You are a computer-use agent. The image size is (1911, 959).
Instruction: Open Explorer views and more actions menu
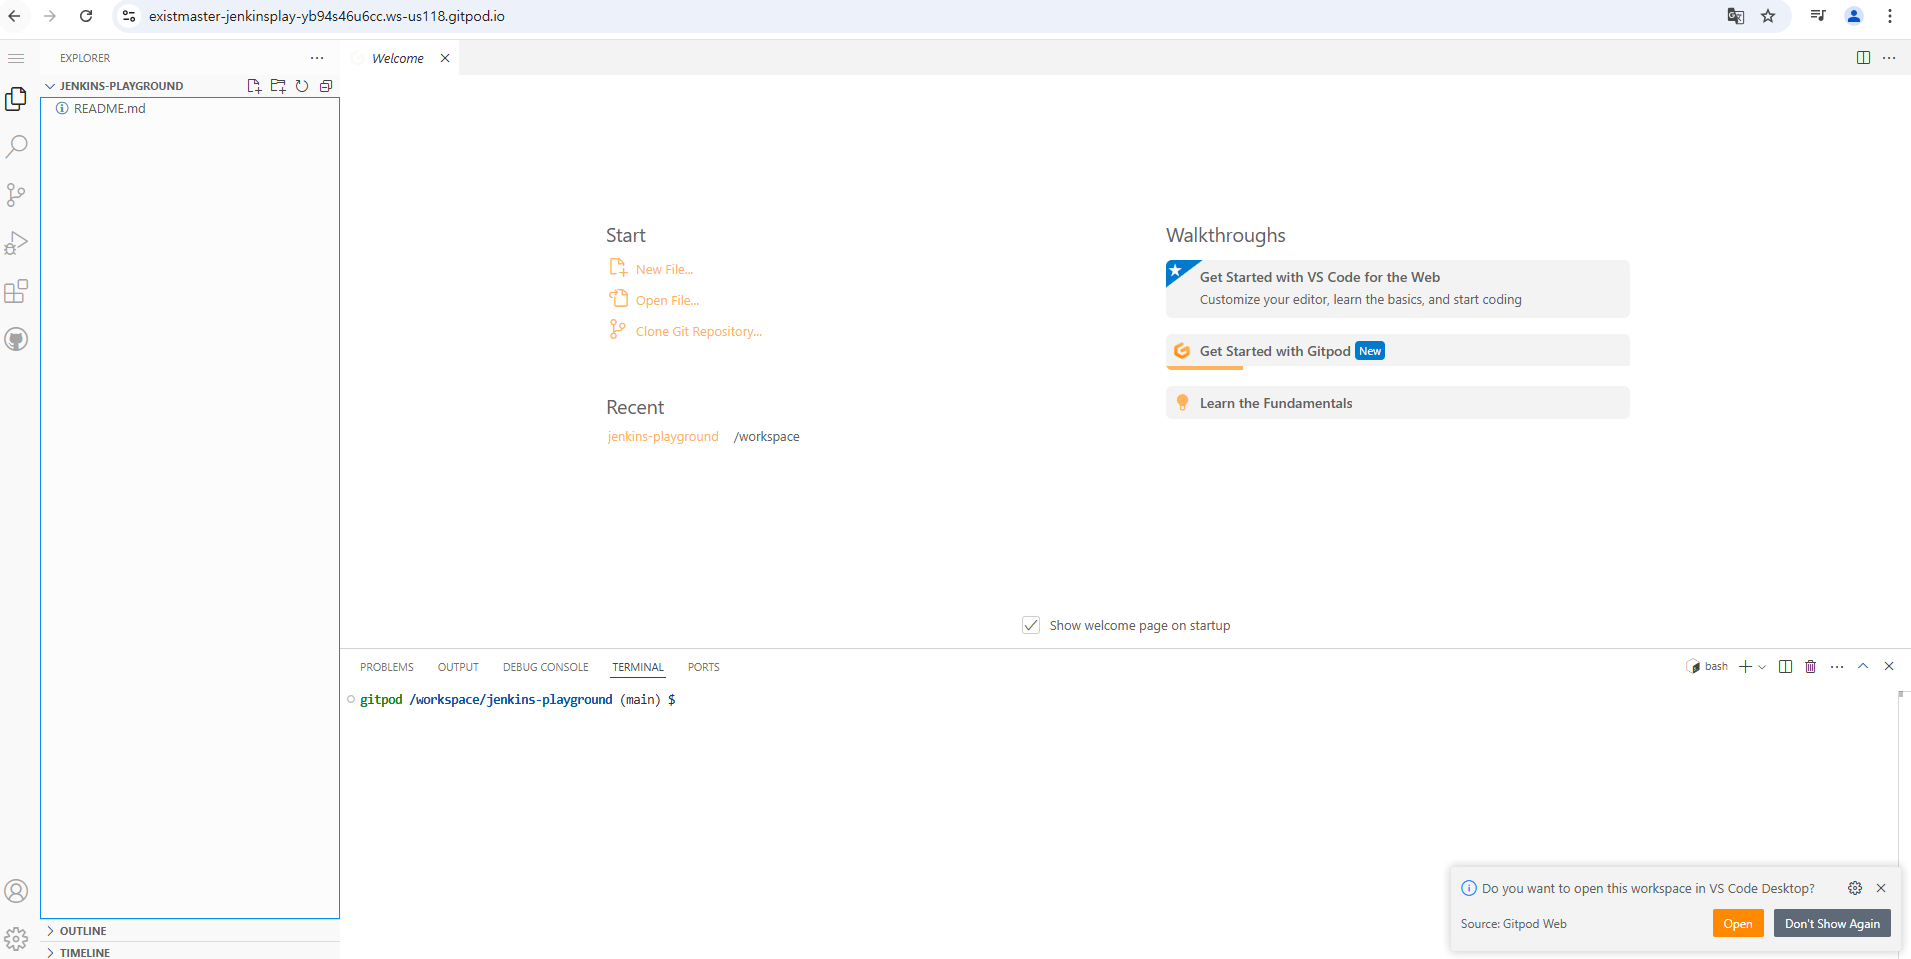pyautogui.click(x=317, y=58)
